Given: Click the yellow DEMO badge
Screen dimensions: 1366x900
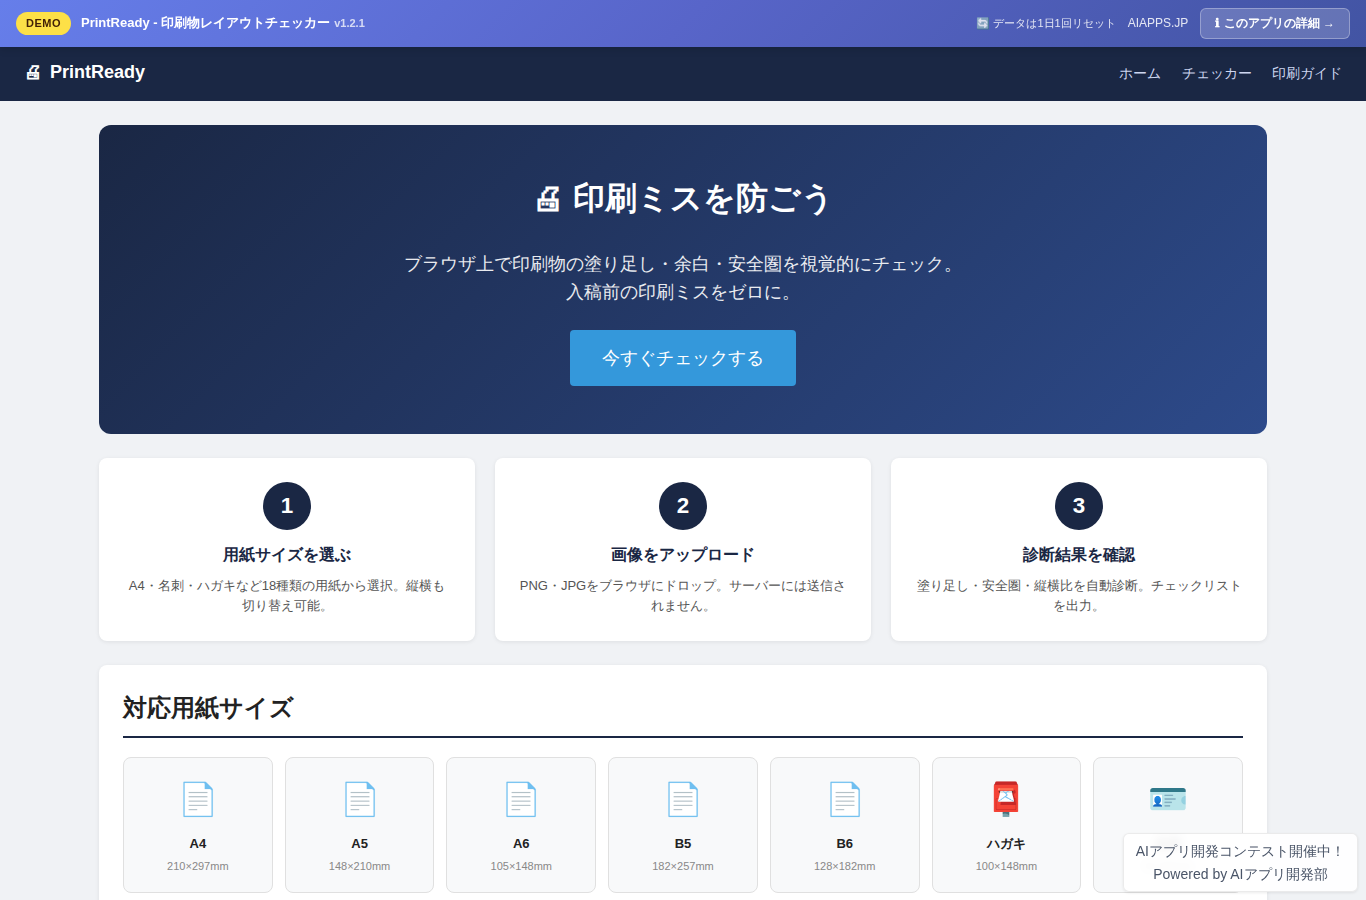Looking at the screenshot, I should (x=43, y=23).
